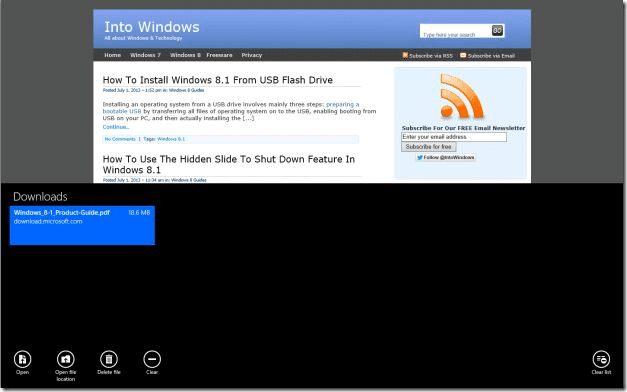Open the Home menu item
The image size is (627, 392).
pyautogui.click(x=112, y=55)
